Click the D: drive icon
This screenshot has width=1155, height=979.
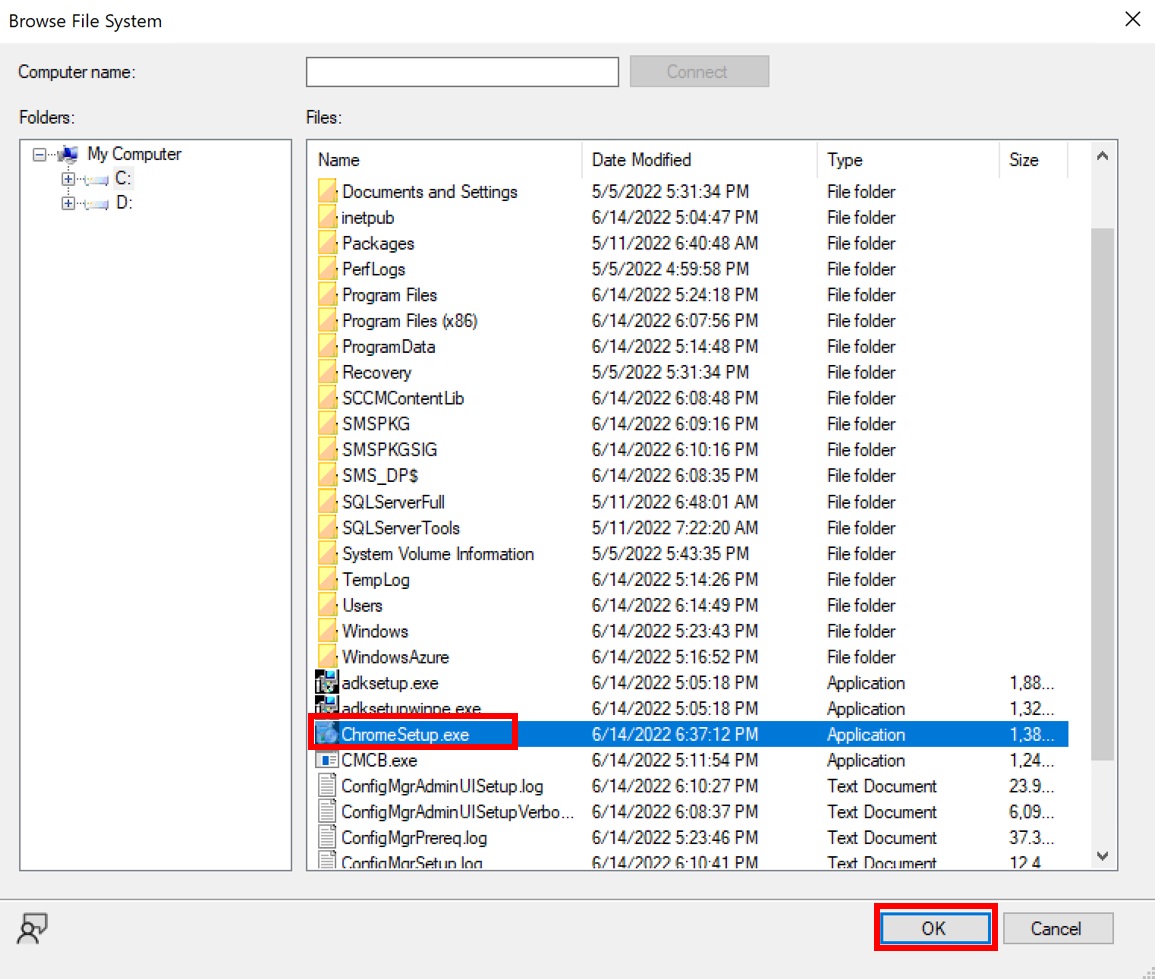pyautogui.click(x=96, y=203)
